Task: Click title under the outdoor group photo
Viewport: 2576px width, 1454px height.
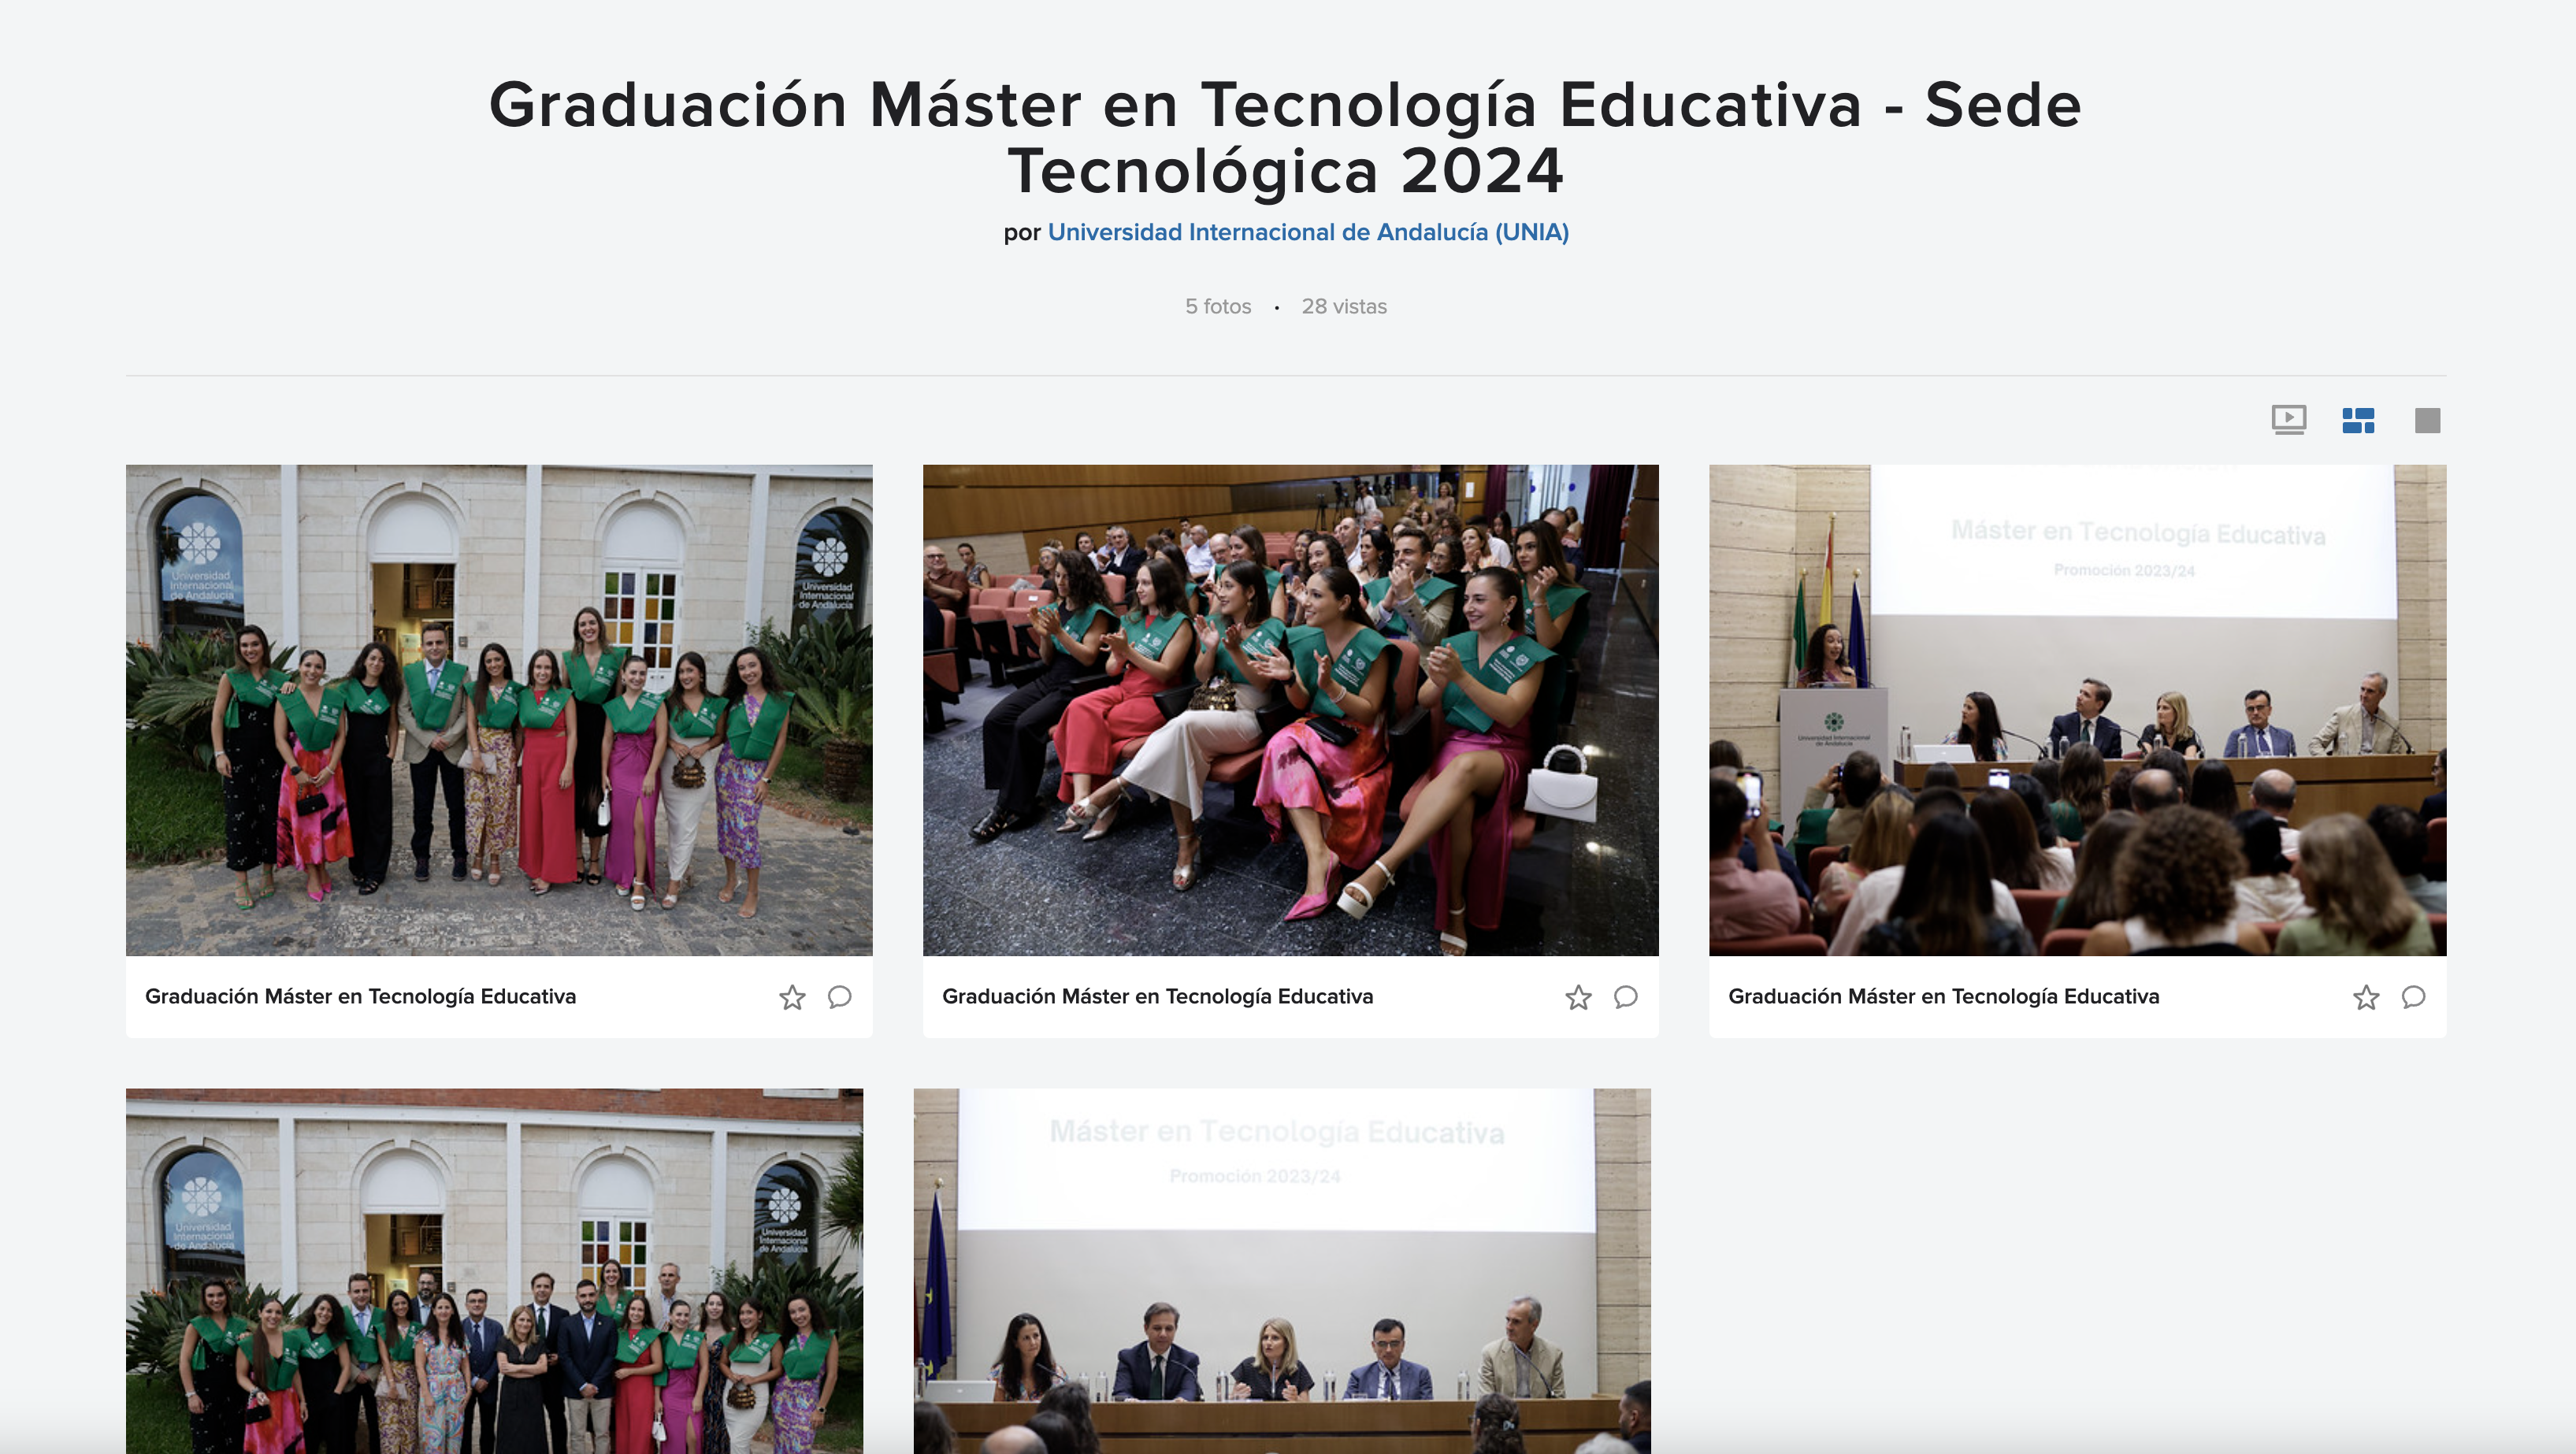Action: pyautogui.click(x=360, y=996)
